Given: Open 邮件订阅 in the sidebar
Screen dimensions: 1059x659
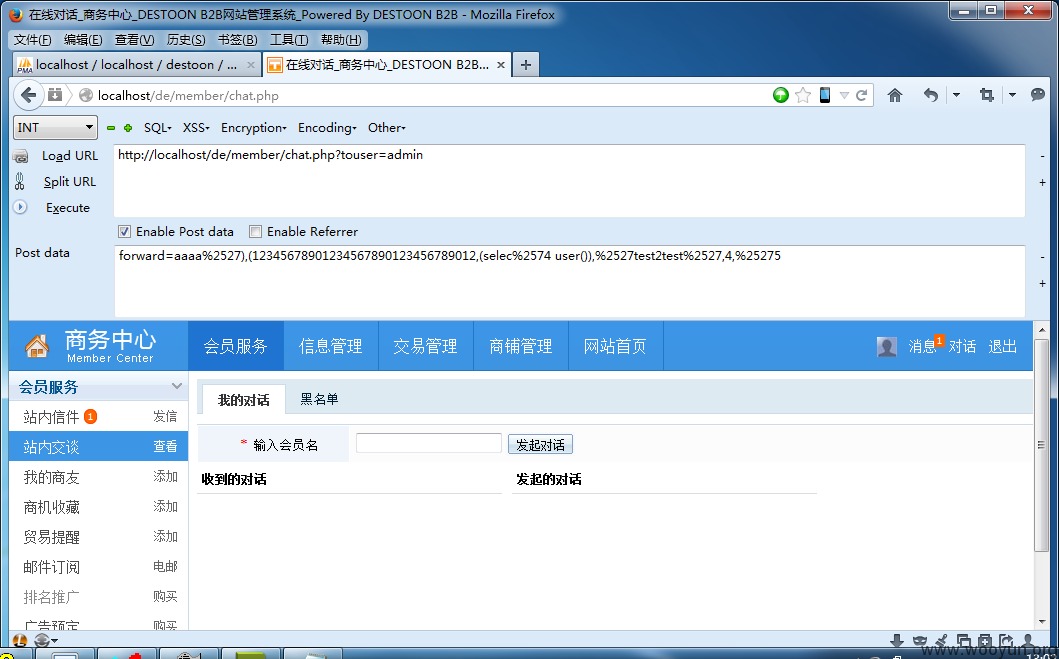Looking at the screenshot, I should click(x=51, y=567).
